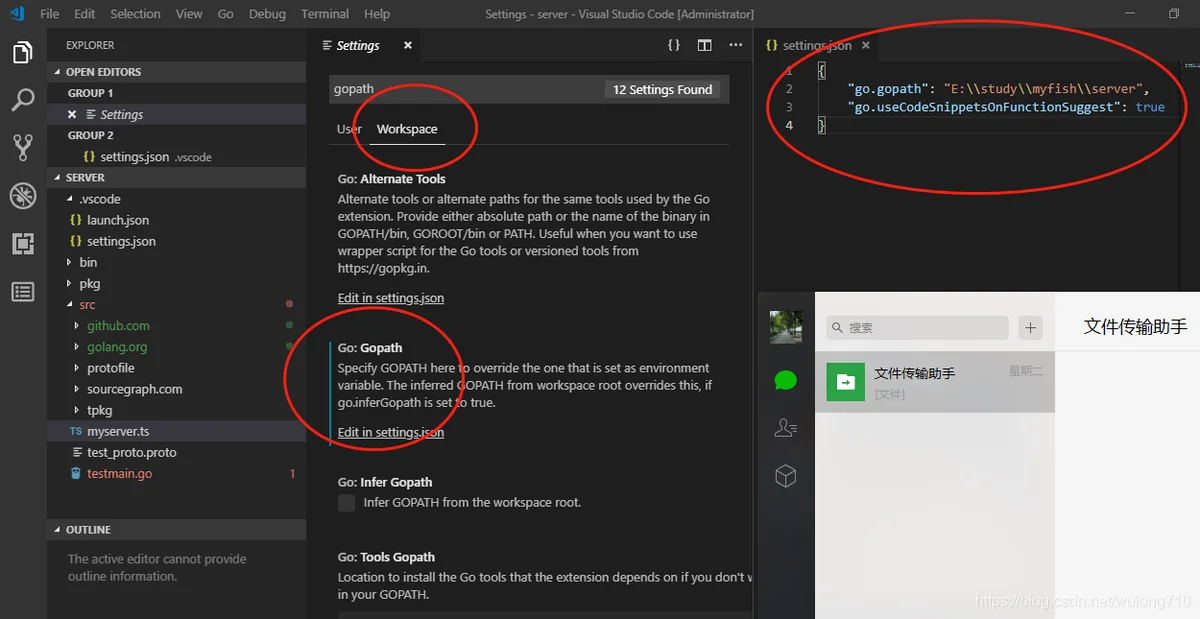Click the TS icon beside myserver.ts

tap(76, 431)
